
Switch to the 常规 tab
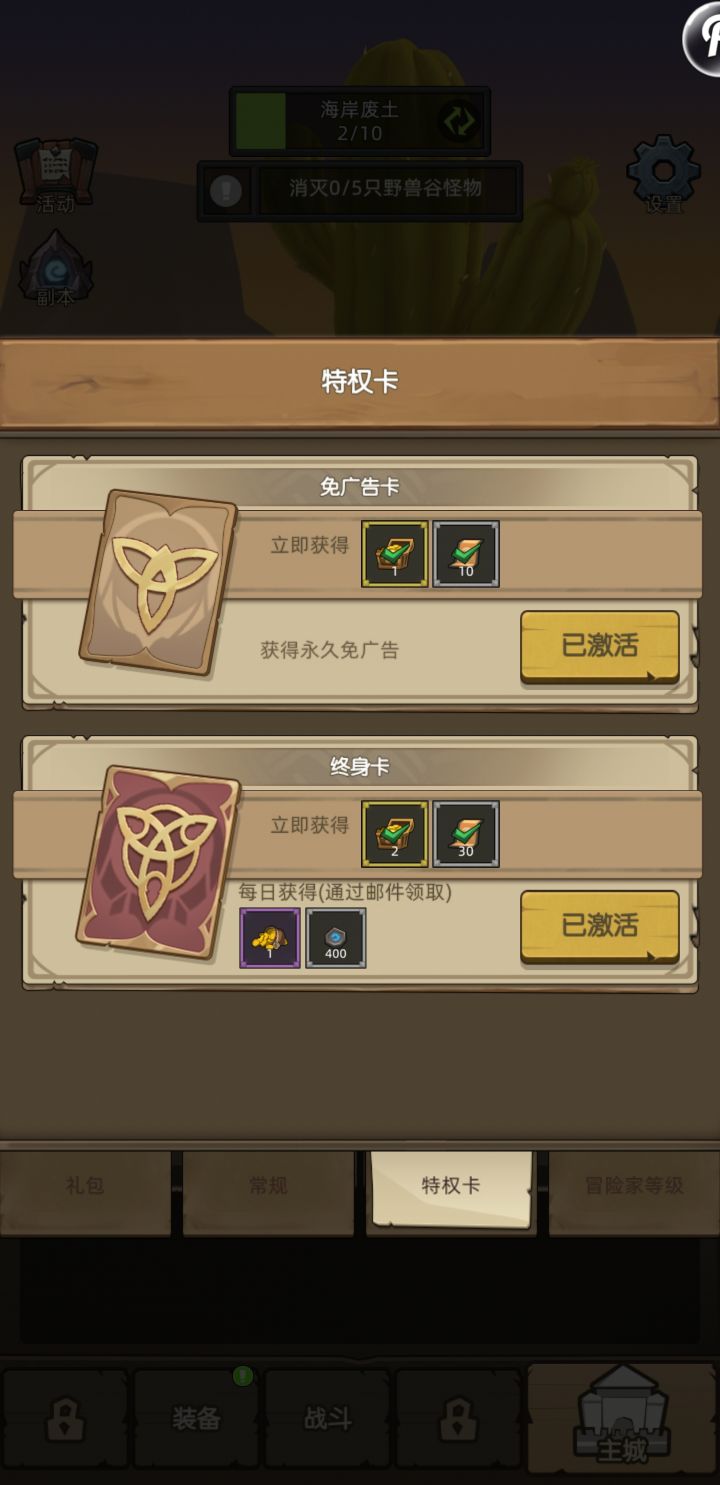(x=268, y=1187)
